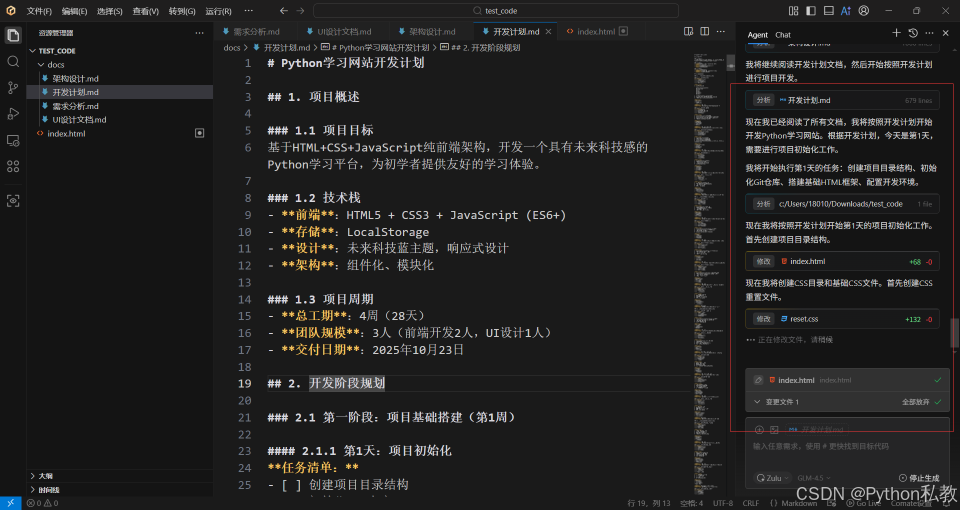Click the errors and warnings indicator in status bar
Screen dimensions: 960x510
point(42,503)
